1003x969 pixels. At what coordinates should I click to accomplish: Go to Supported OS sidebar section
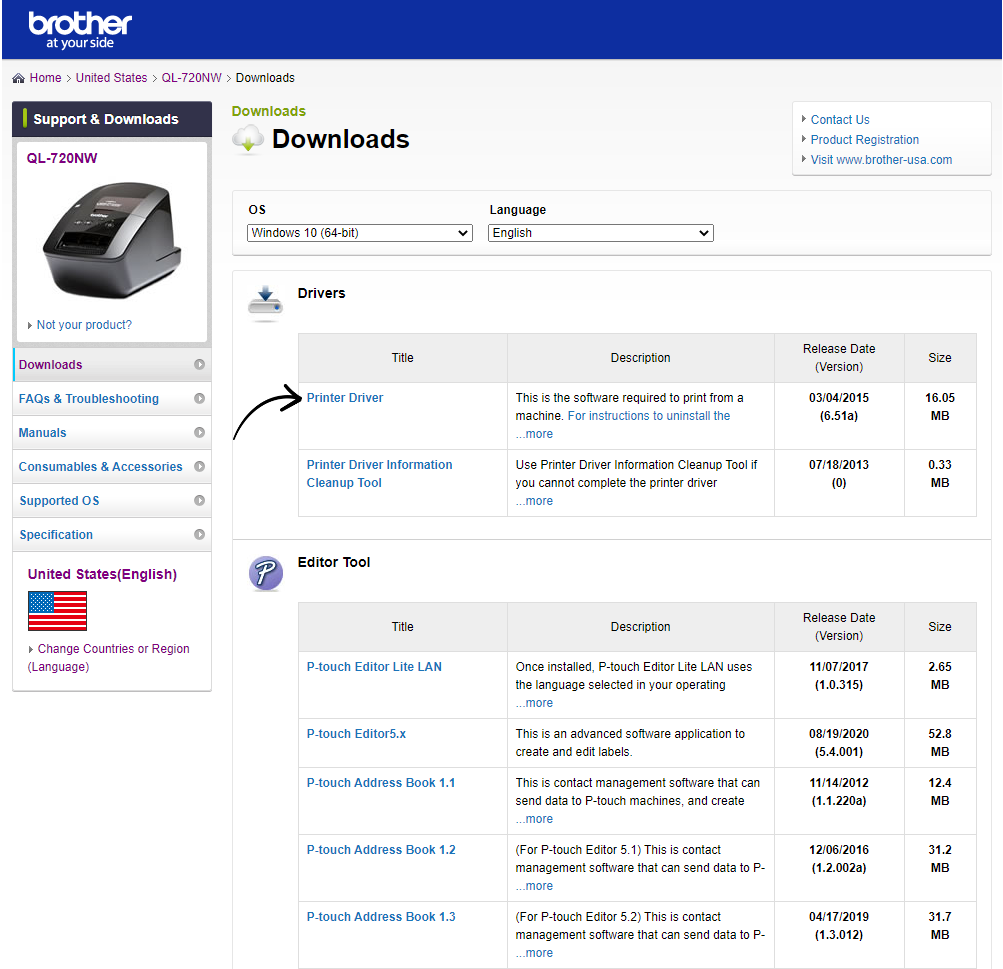point(59,501)
